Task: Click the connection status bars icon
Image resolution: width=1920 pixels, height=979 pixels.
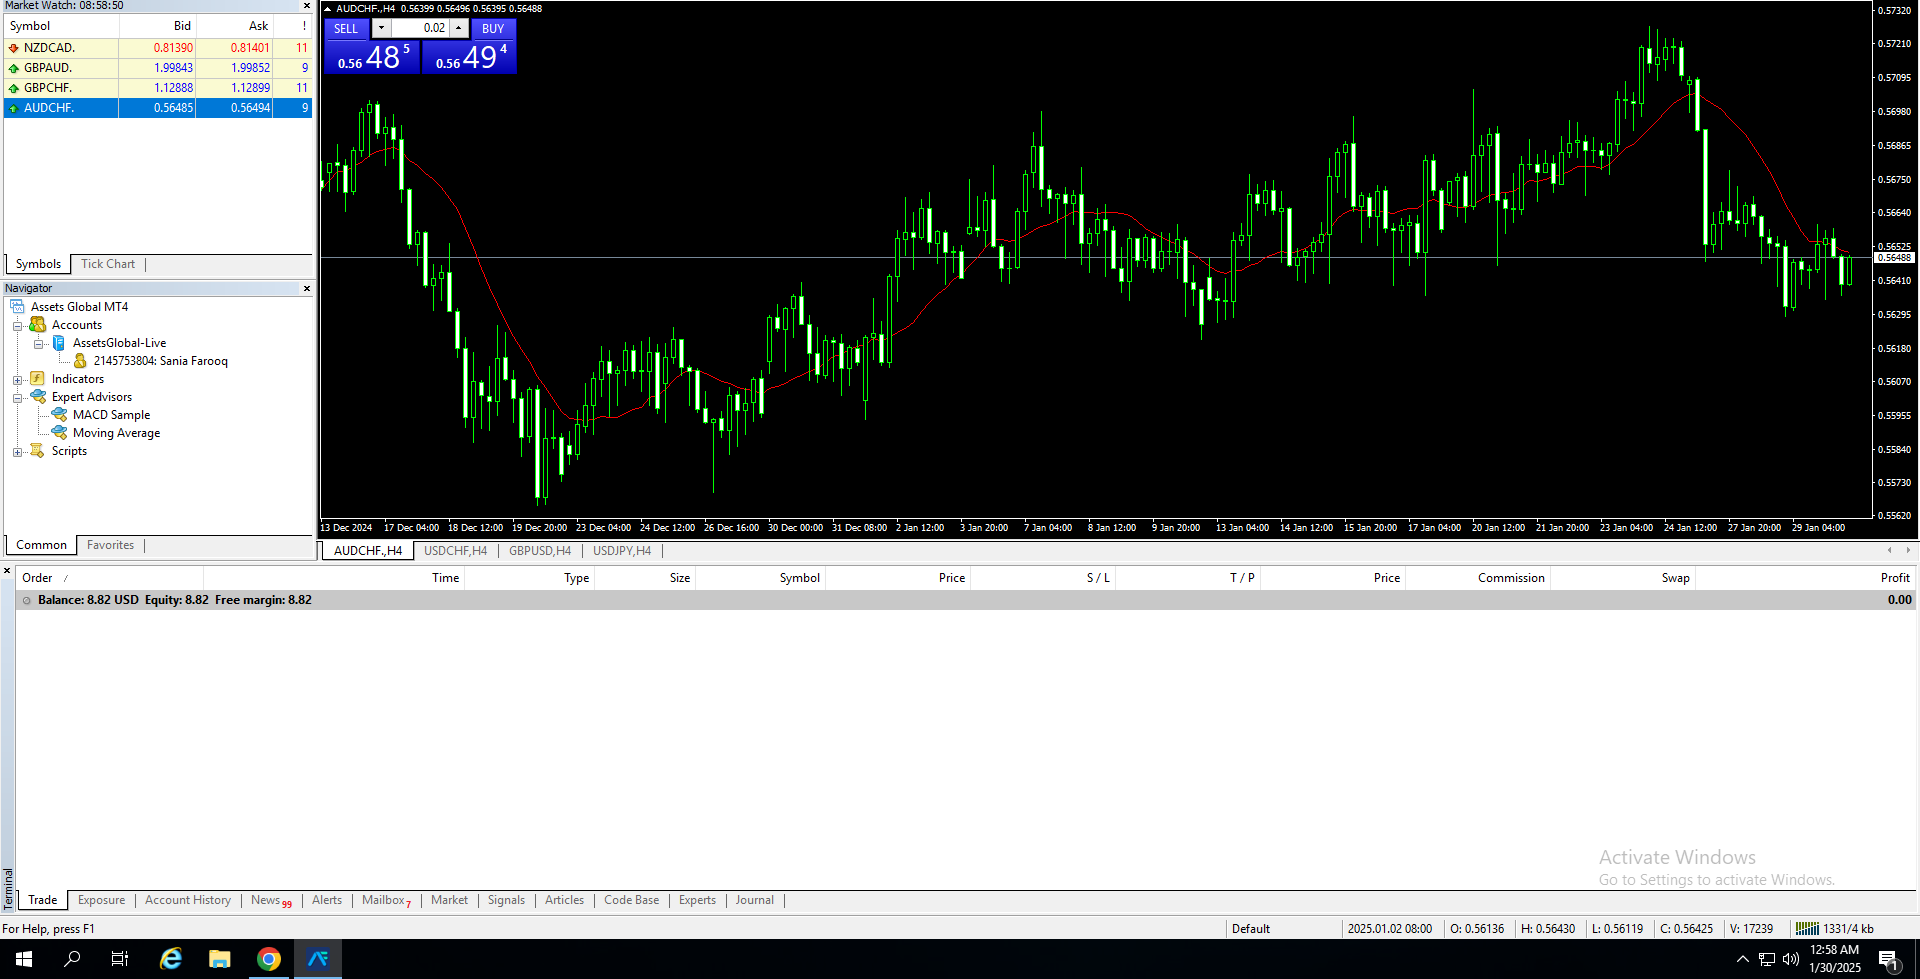Action: 1806,929
